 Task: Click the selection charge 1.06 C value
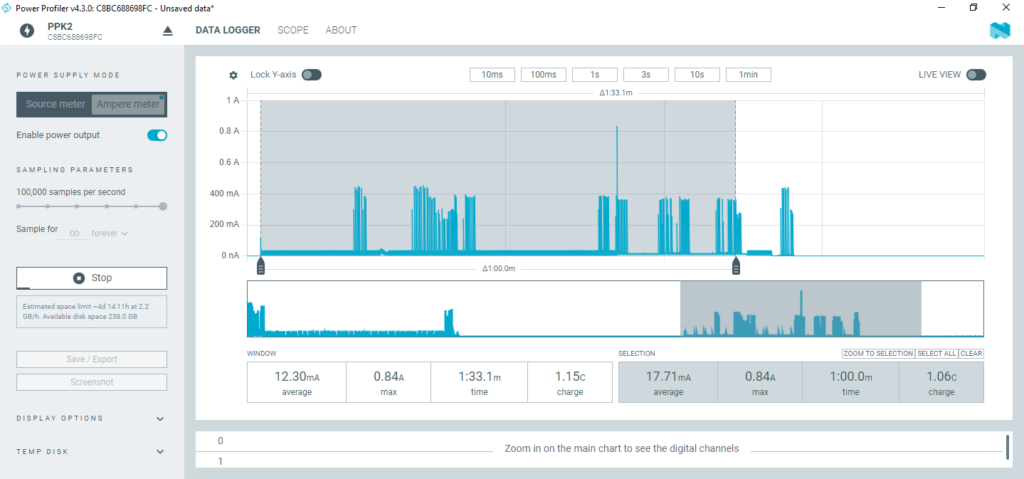coord(941,376)
